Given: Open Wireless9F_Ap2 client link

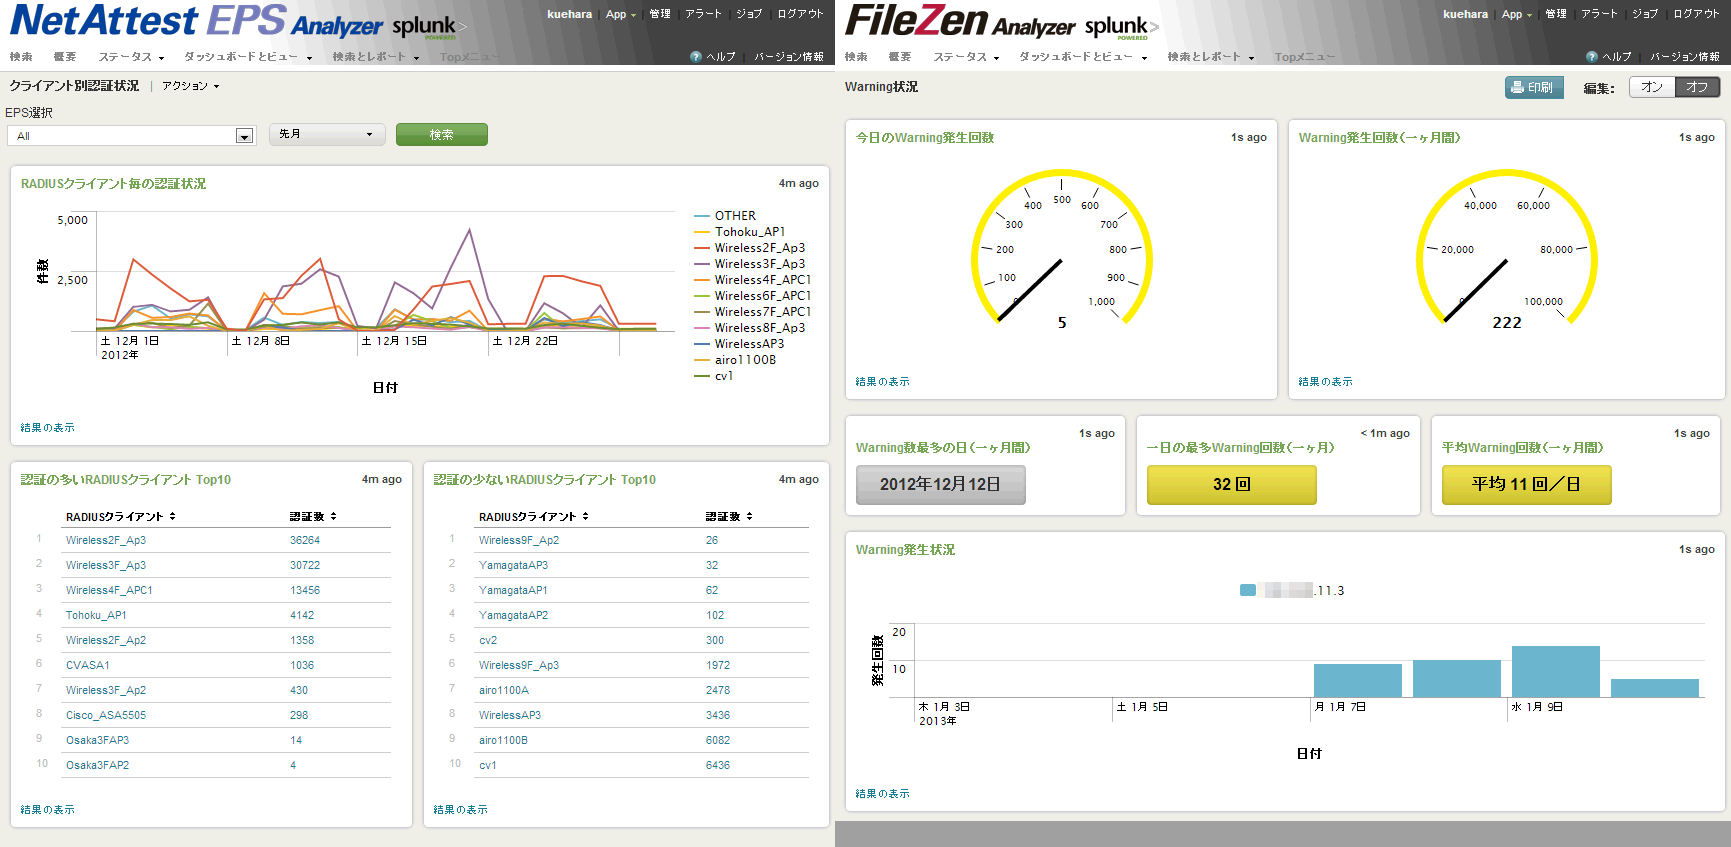Looking at the screenshot, I should [519, 540].
